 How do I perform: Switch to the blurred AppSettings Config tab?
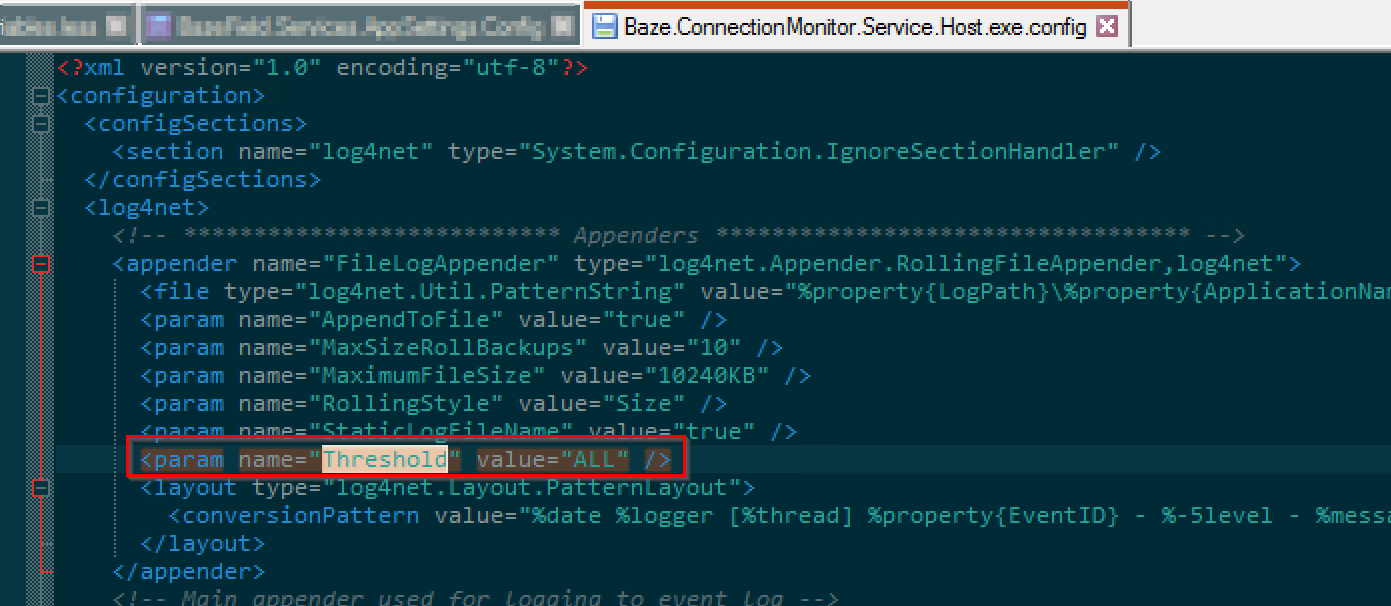(361, 27)
